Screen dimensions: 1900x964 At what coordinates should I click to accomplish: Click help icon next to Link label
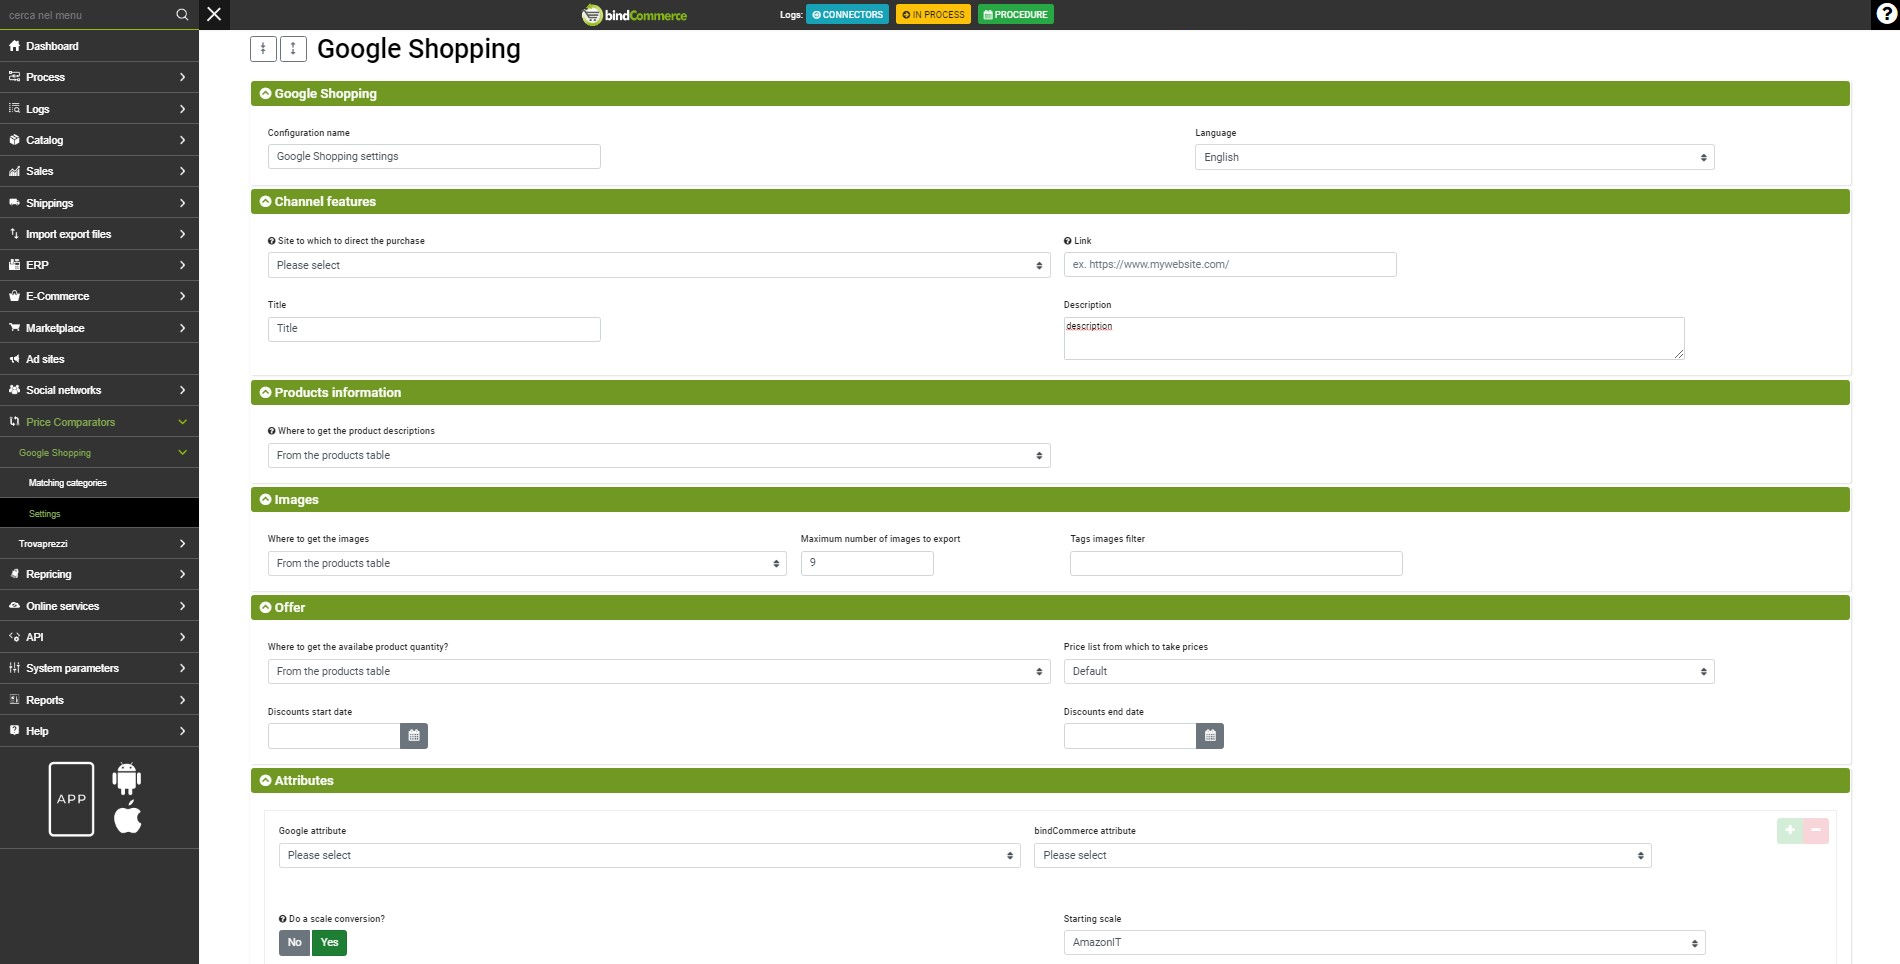1067,241
